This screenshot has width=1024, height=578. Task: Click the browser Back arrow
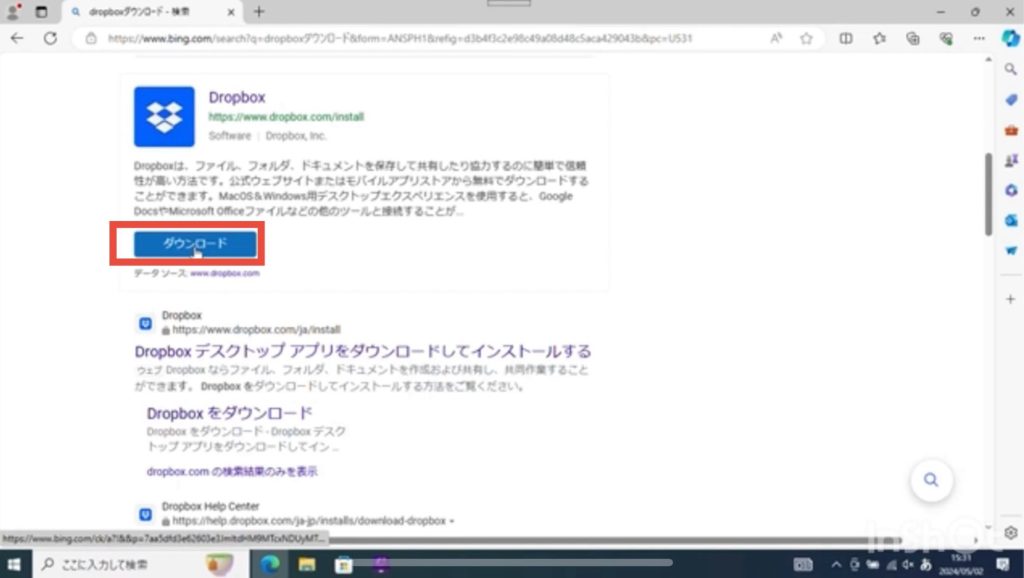[17, 38]
